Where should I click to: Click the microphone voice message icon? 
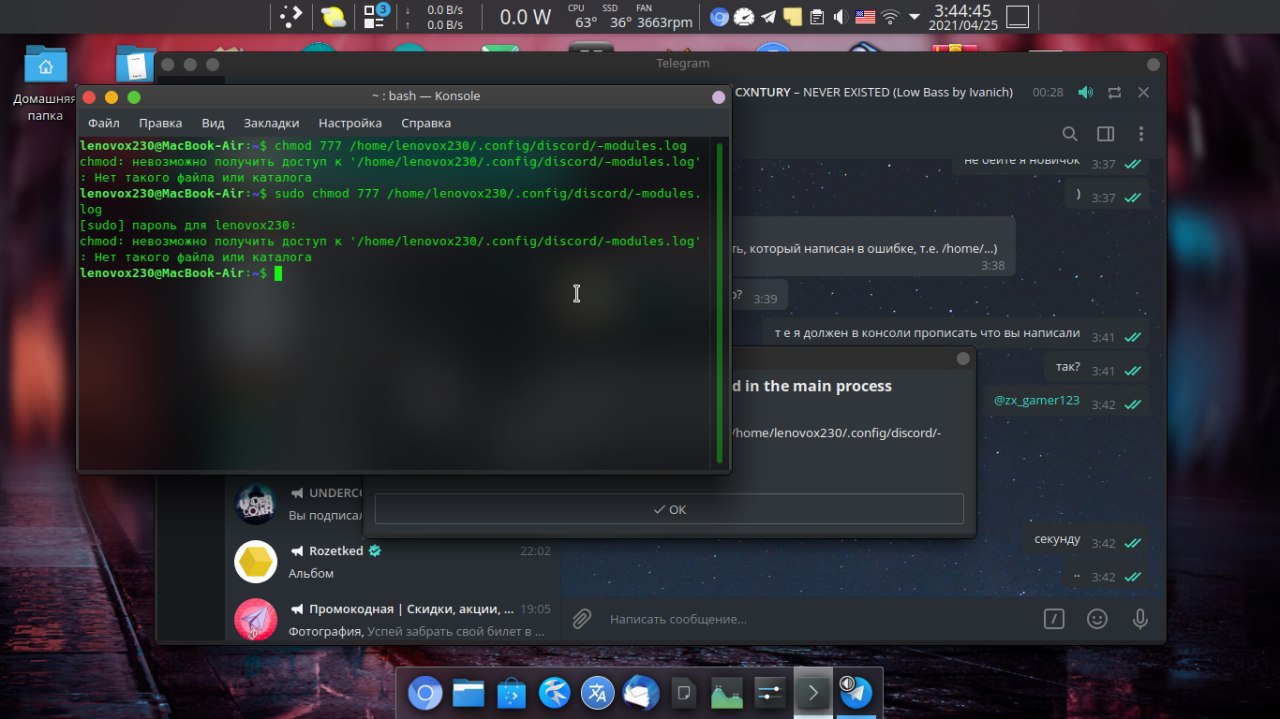tap(1140, 619)
